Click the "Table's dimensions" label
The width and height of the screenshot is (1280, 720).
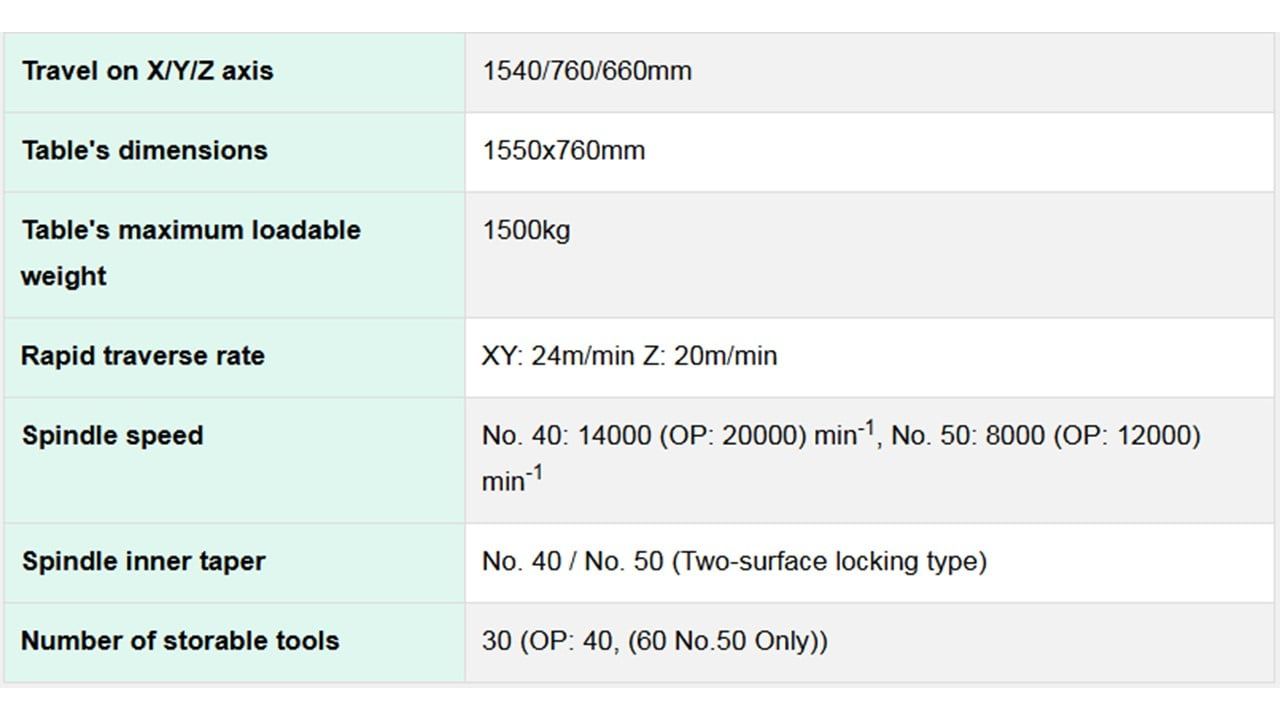pyautogui.click(x=145, y=151)
